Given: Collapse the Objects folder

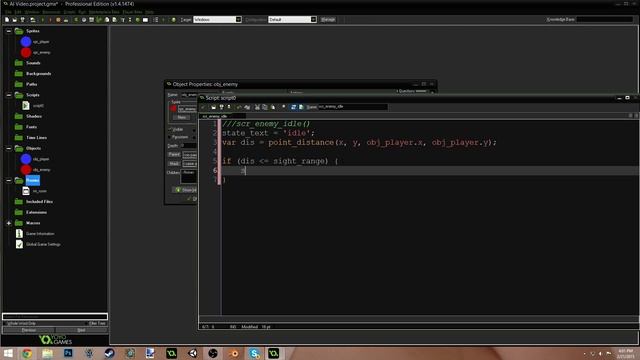Looking at the screenshot, I should (9, 149).
